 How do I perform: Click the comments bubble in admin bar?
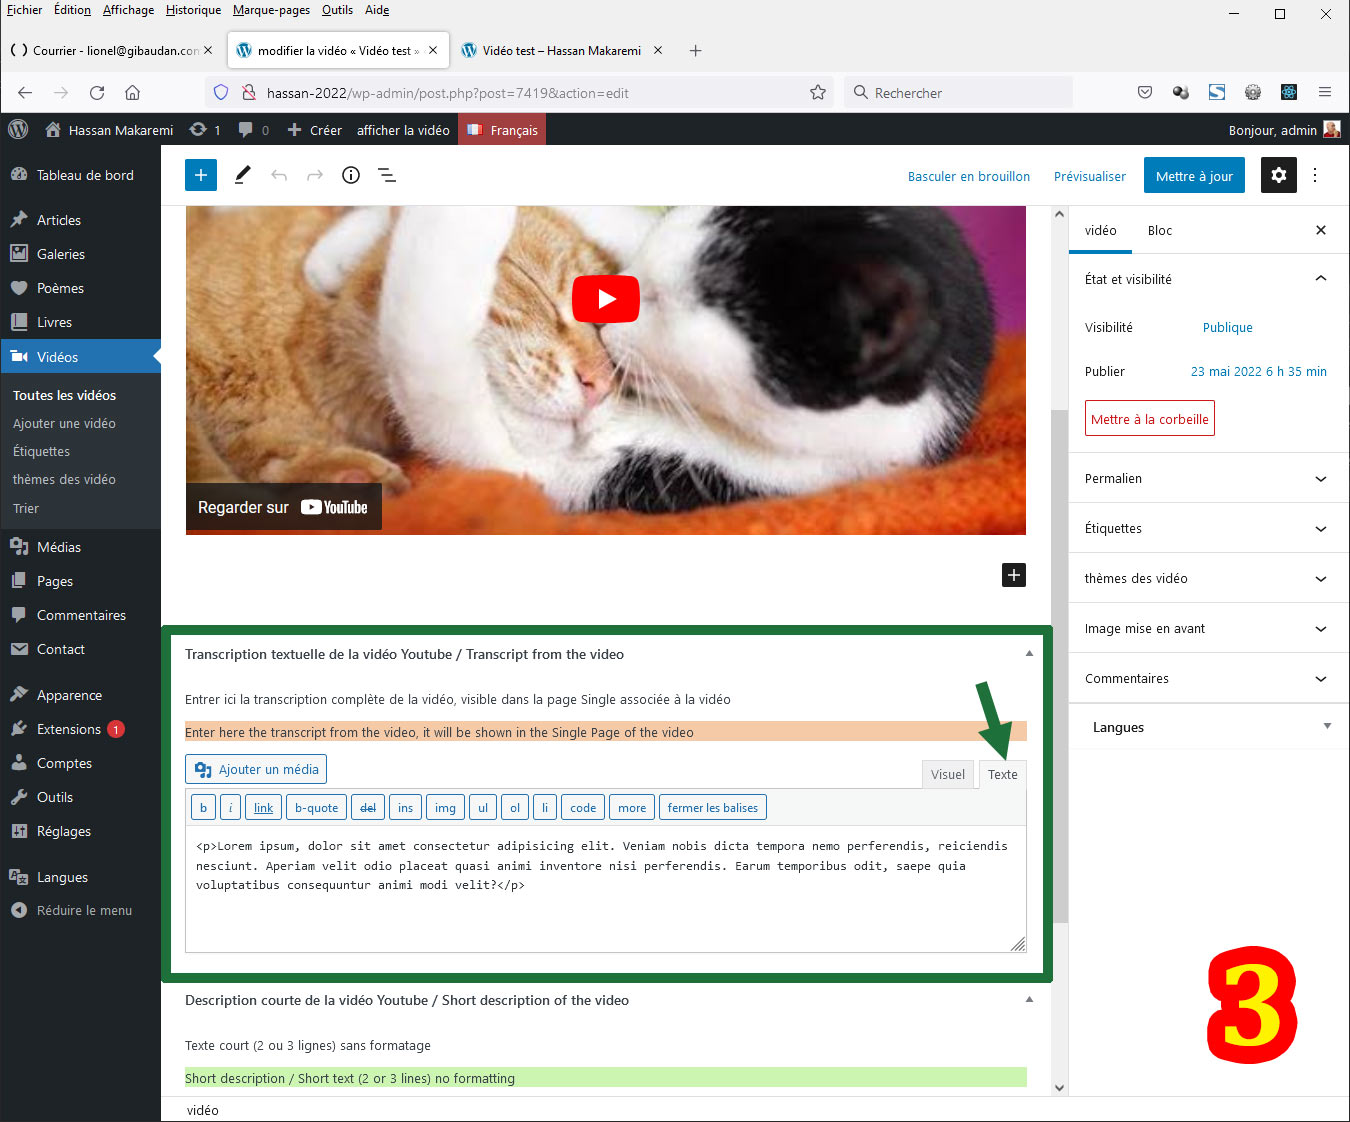point(254,130)
